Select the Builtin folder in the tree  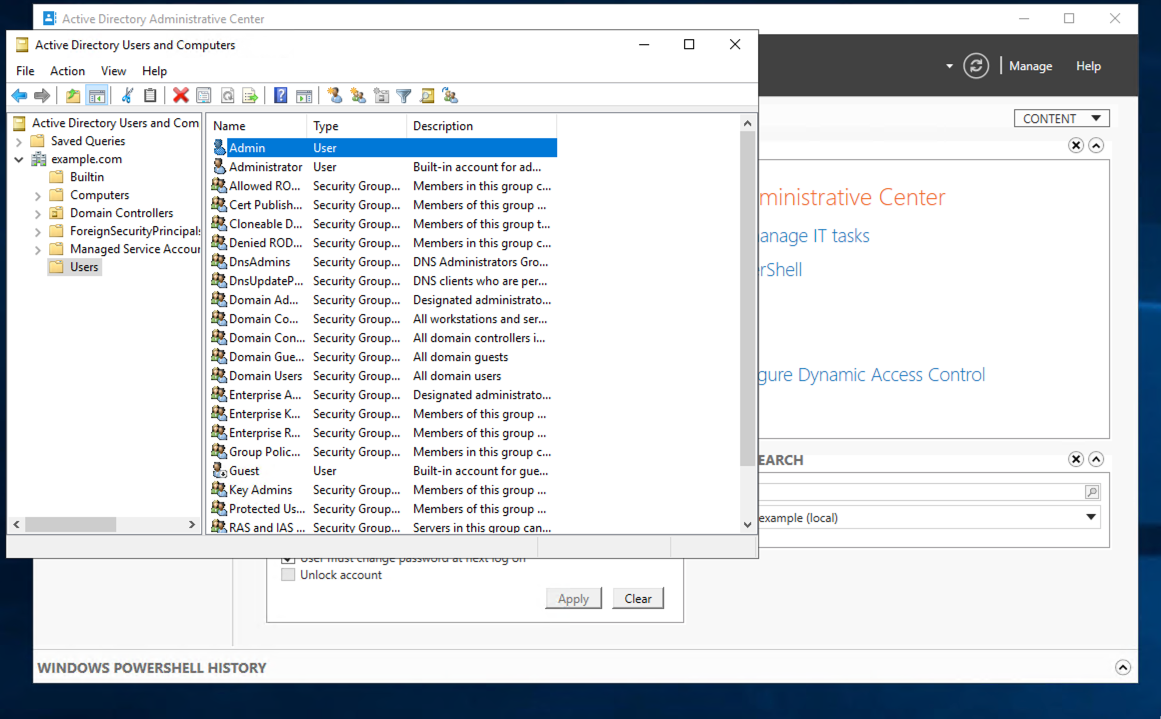[x=87, y=177]
